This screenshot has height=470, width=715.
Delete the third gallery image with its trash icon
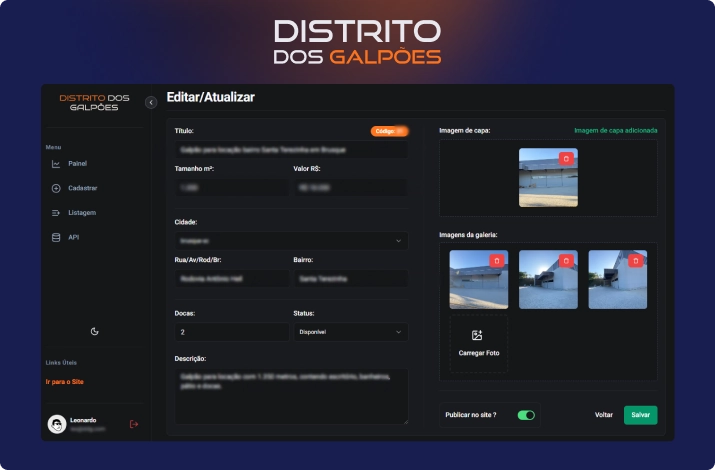tap(636, 260)
